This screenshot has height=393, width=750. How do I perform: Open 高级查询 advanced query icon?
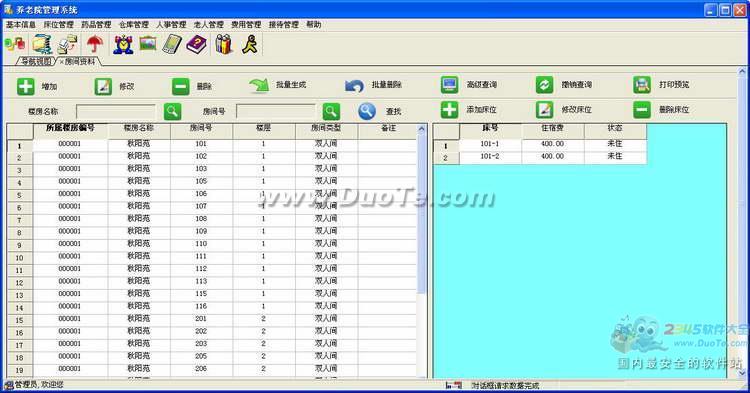450,85
